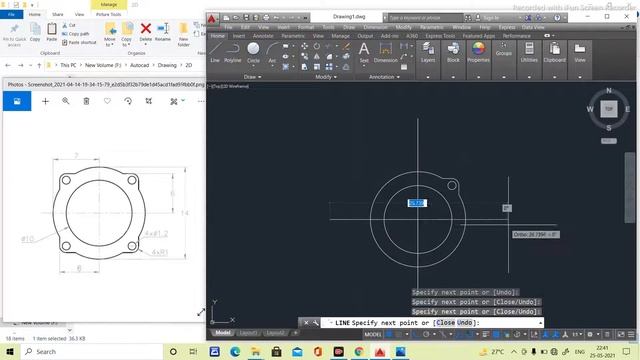Open the Utilities panel button
This screenshot has width=640, height=360.
pos(529,53)
